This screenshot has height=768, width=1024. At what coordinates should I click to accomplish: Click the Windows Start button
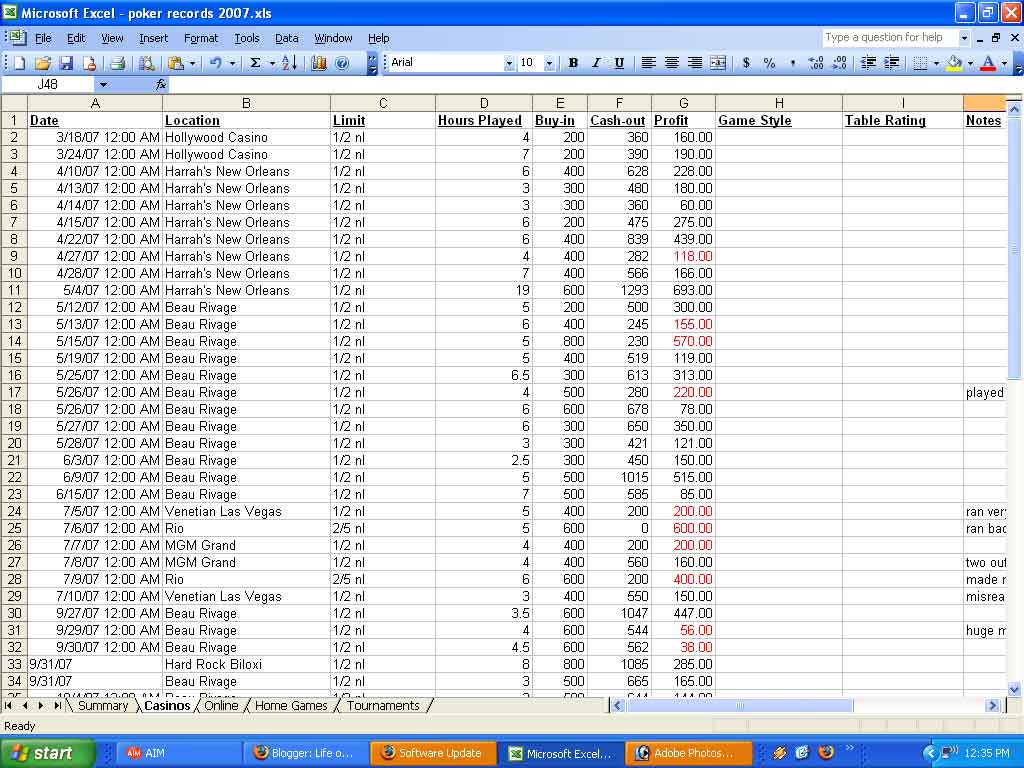[47, 753]
